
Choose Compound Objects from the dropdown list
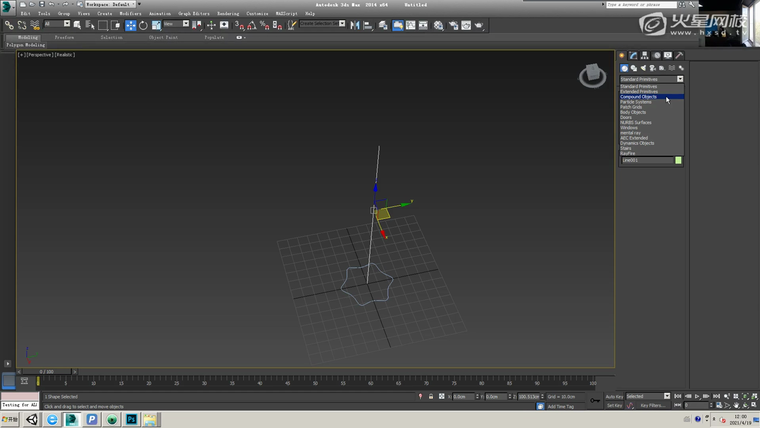click(x=640, y=97)
